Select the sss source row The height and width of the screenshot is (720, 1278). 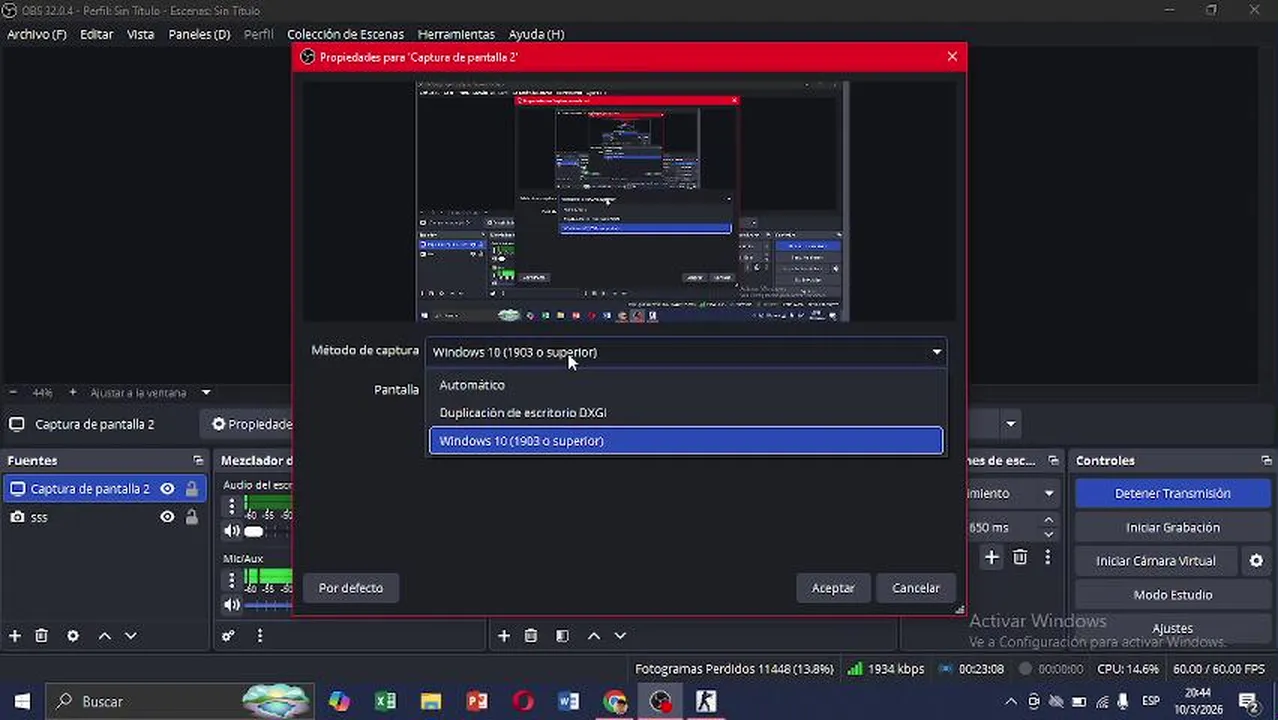coord(103,517)
